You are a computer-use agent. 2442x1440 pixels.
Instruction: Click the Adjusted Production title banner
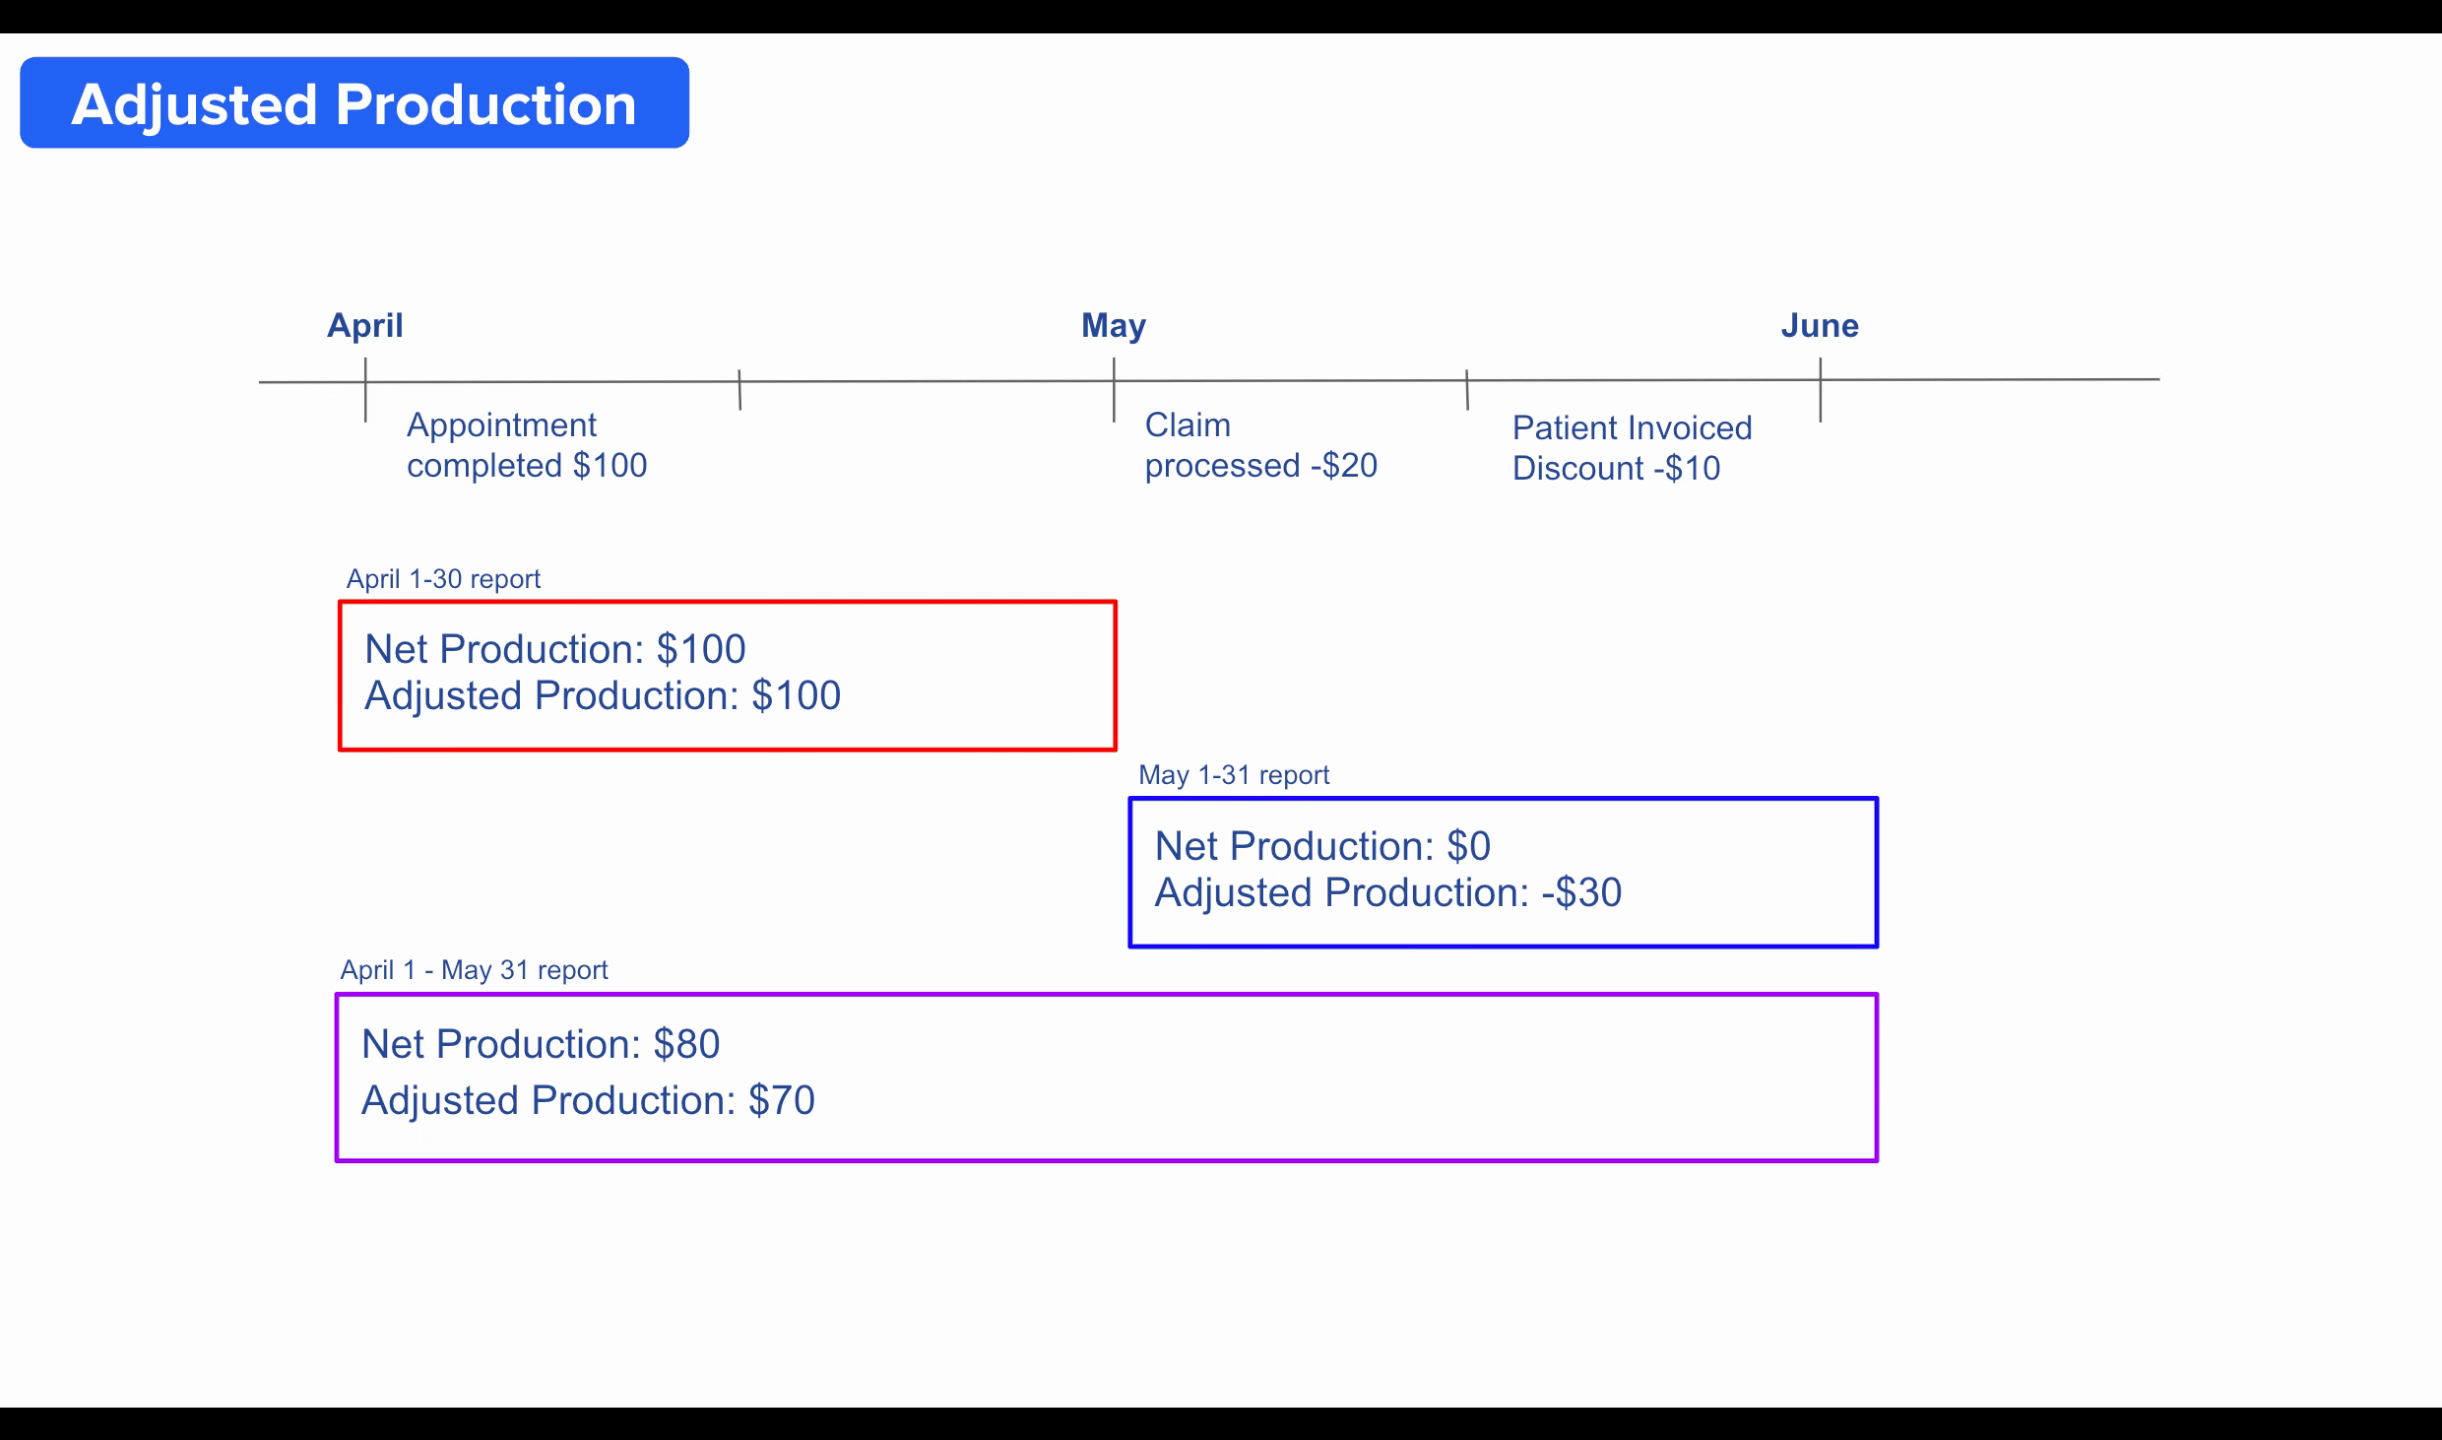tap(354, 103)
